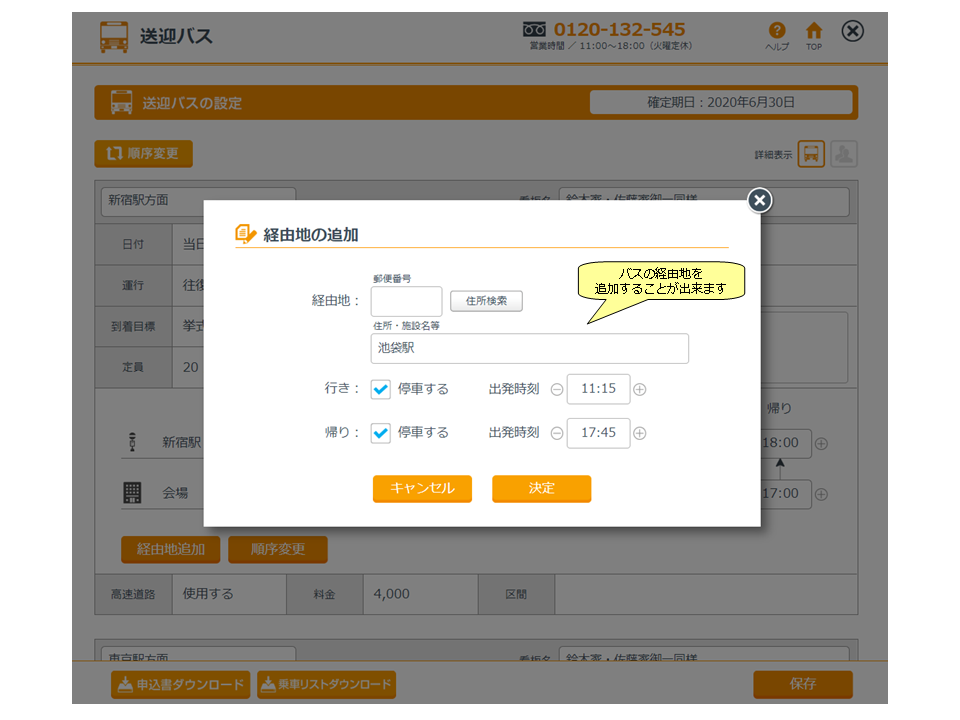Click the 住所検索 button
The height and width of the screenshot is (720, 960).
pos(486,301)
